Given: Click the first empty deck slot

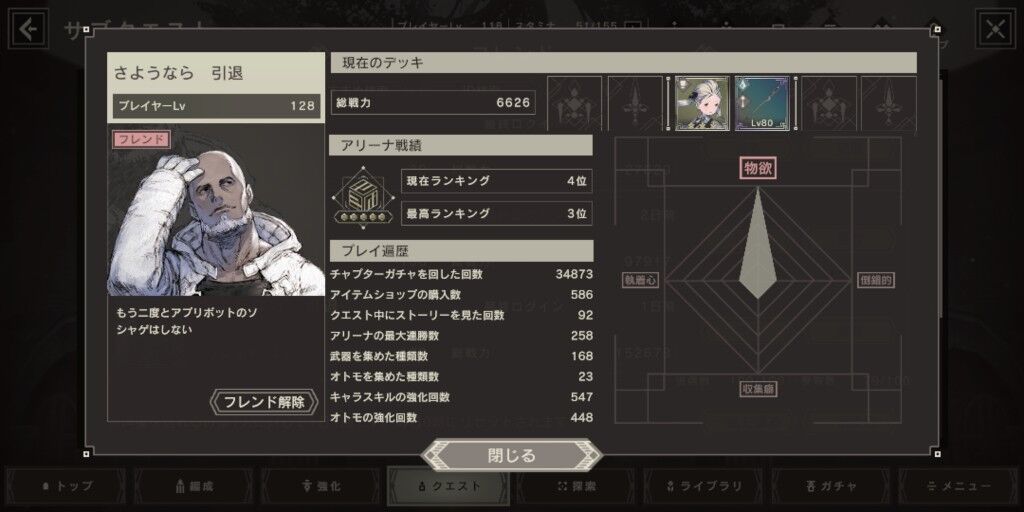Looking at the screenshot, I should [574, 103].
